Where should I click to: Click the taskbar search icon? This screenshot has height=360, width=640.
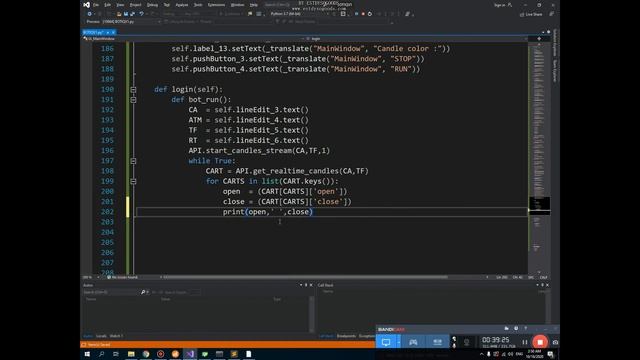tap(101, 354)
